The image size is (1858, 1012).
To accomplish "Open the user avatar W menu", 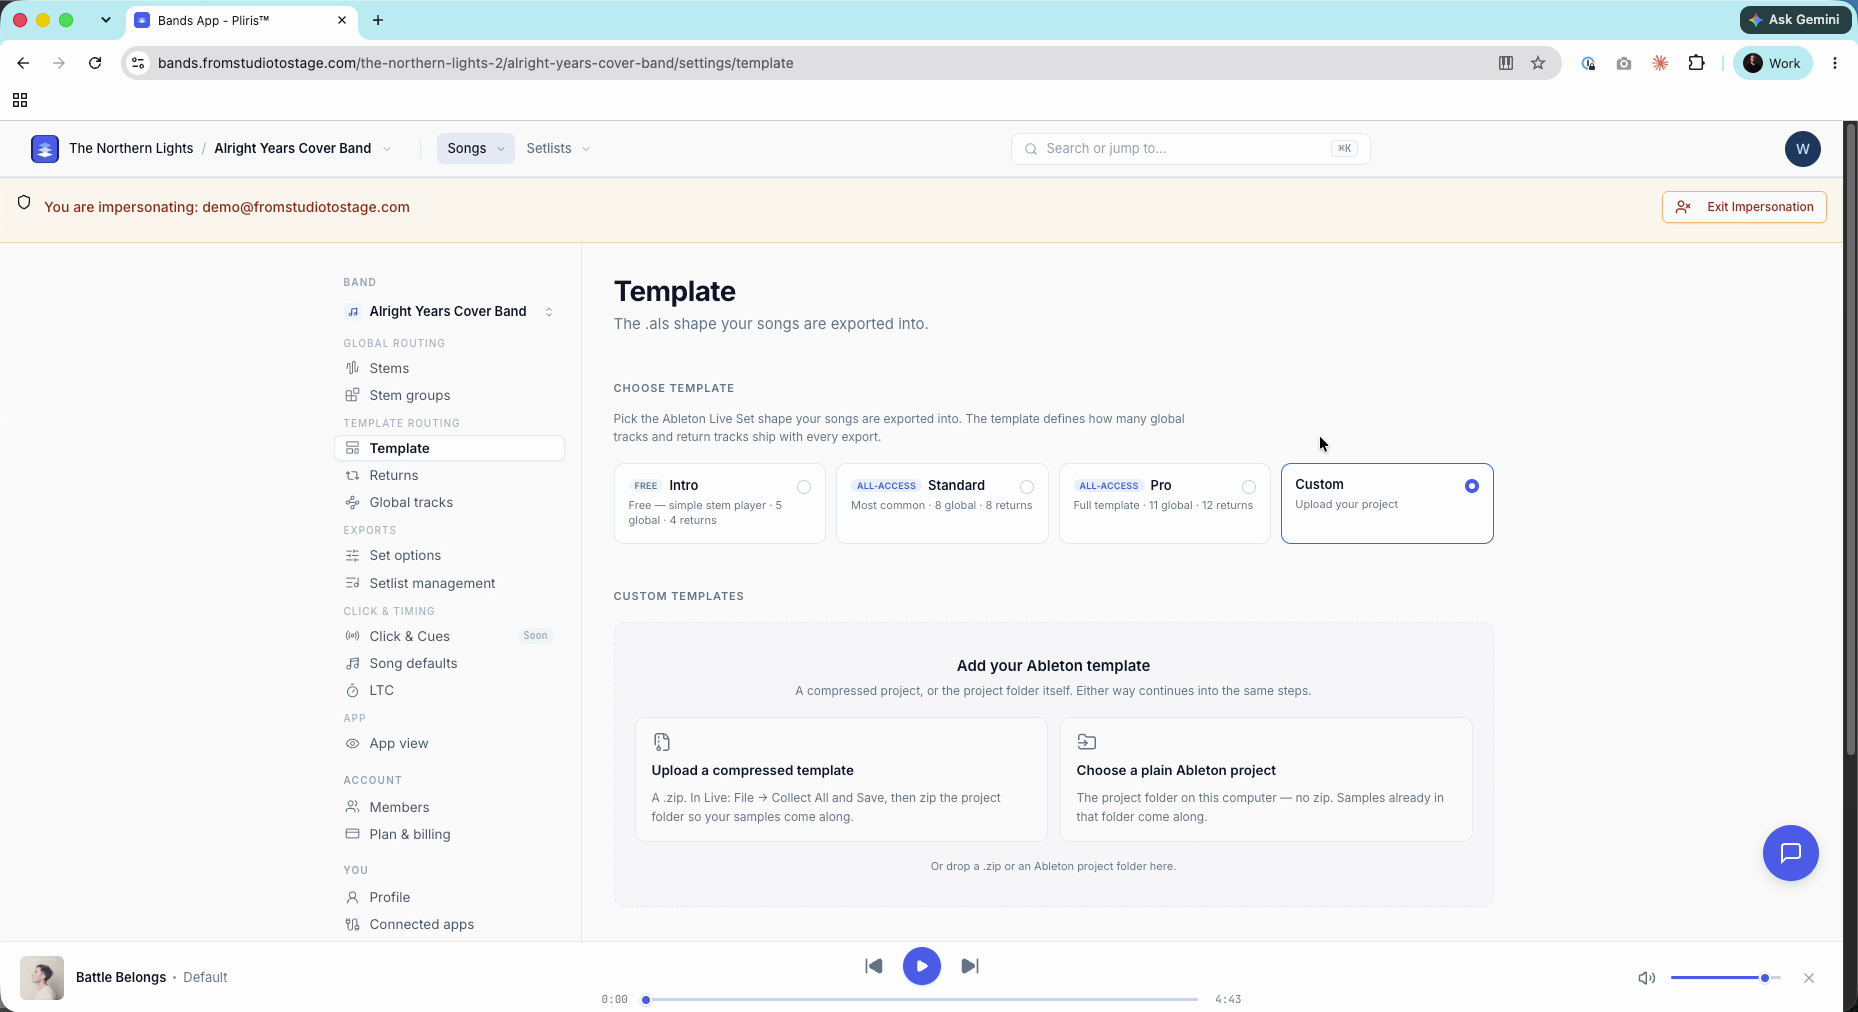I will point(1802,149).
